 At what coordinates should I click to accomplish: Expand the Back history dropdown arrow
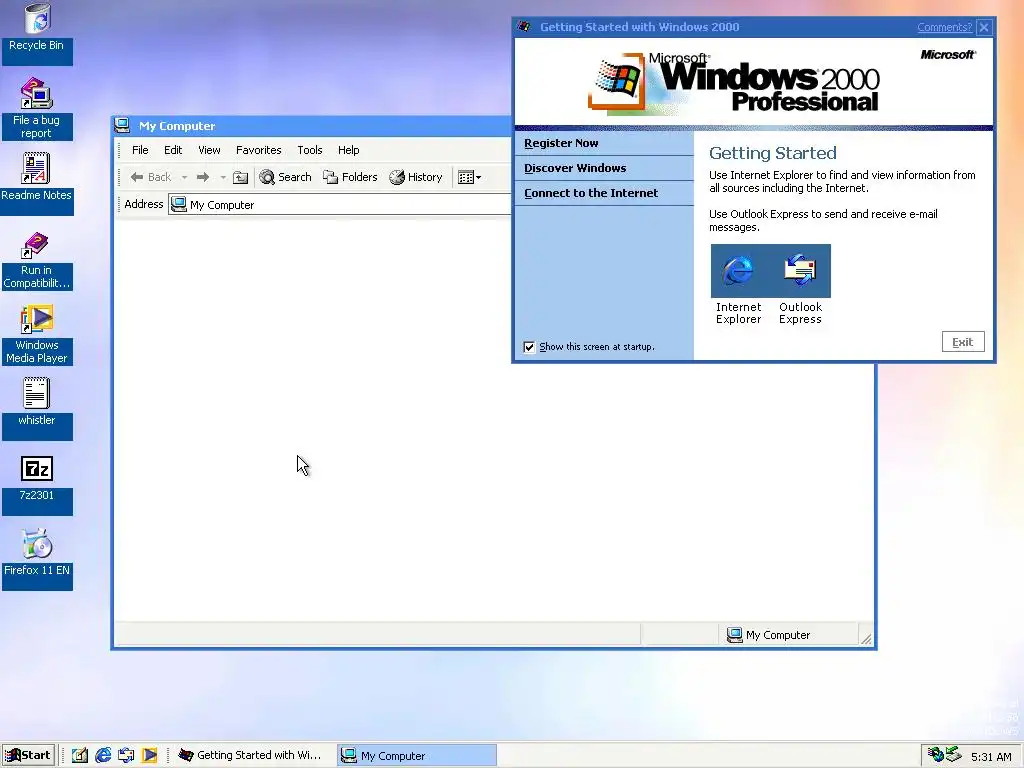coord(184,177)
